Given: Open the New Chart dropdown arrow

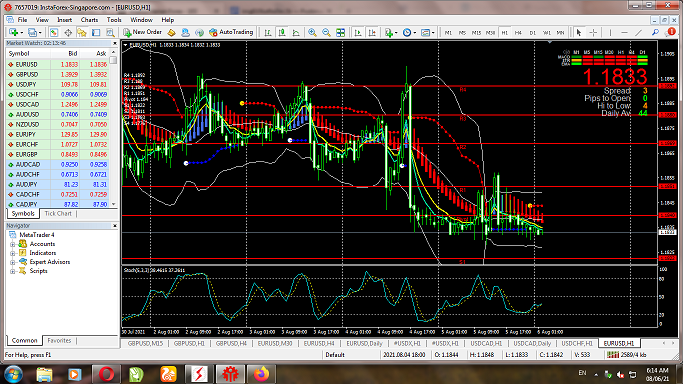Looking at the screenshot, I should 21,33.
